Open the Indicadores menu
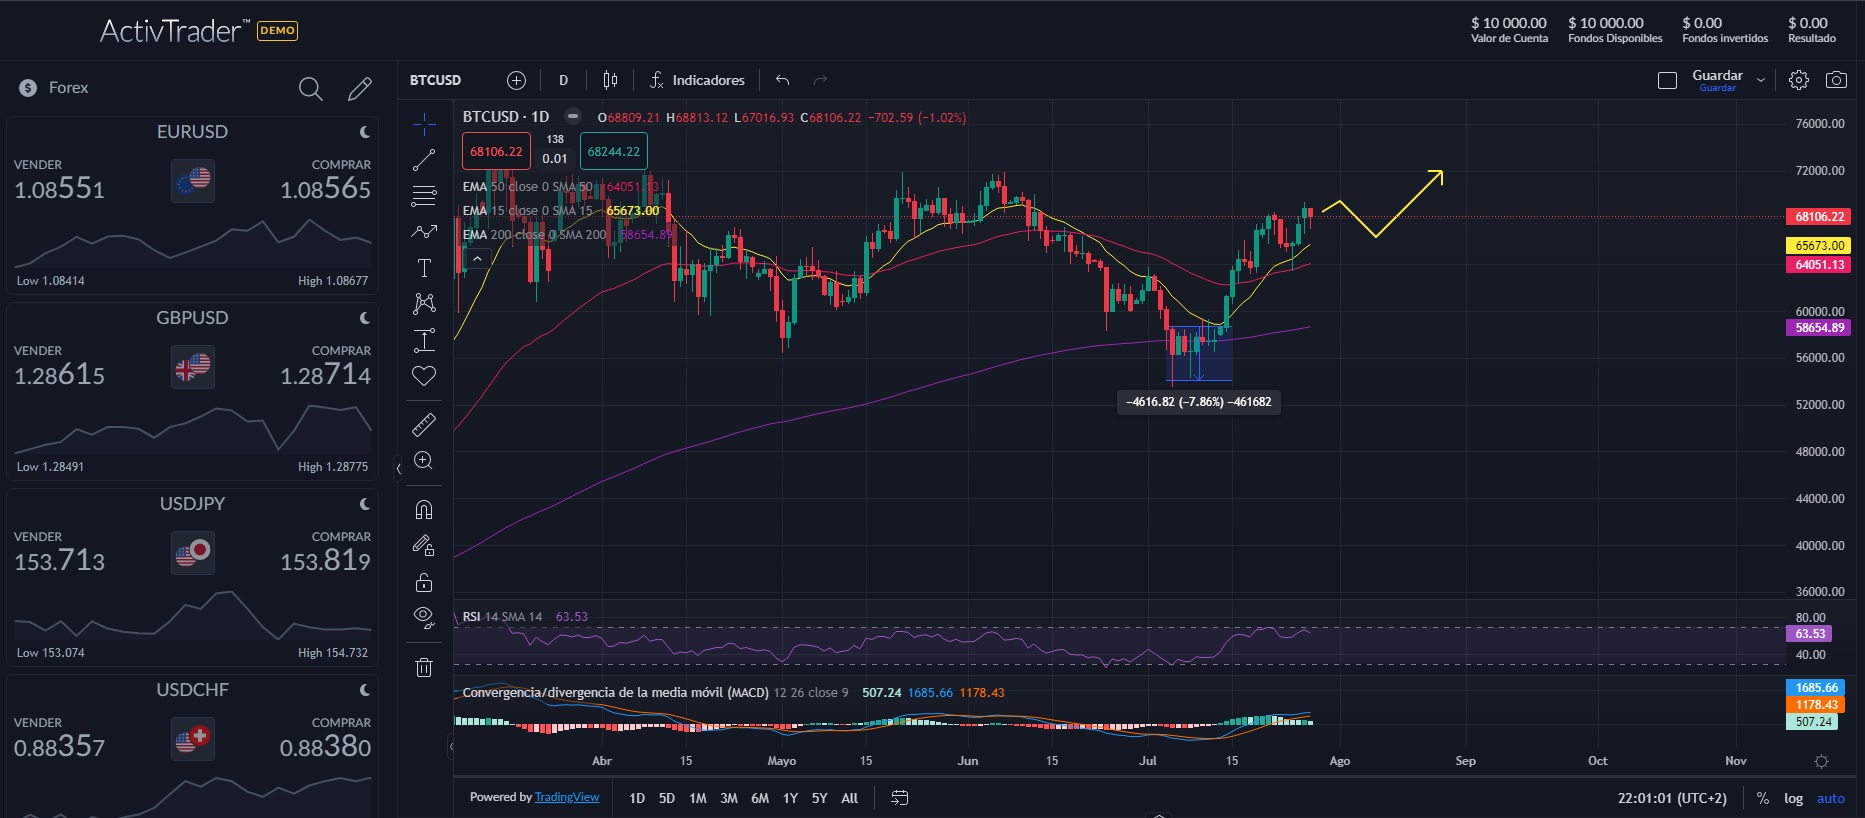The width and height of the screenshot is (1865, 818). point(697,80)
